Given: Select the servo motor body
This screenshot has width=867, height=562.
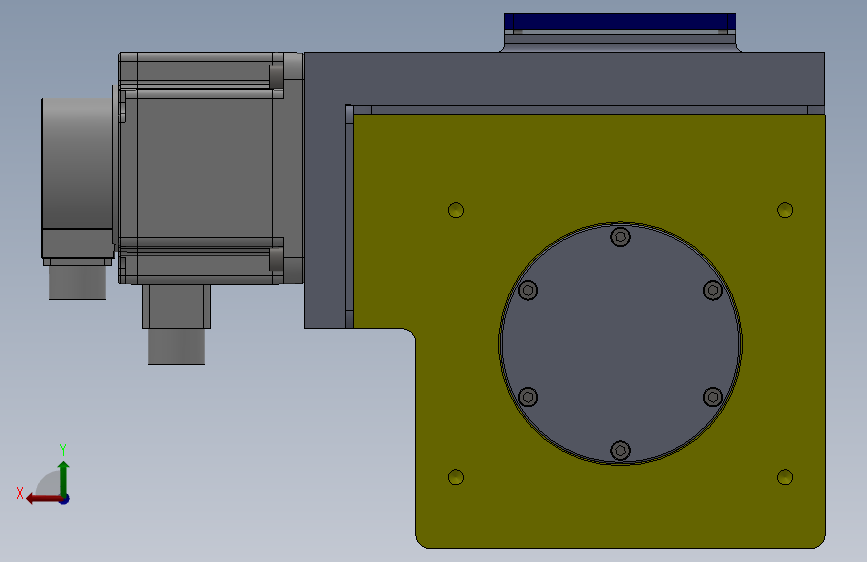Looking at the screenshot, I should [x=210, y=168].
